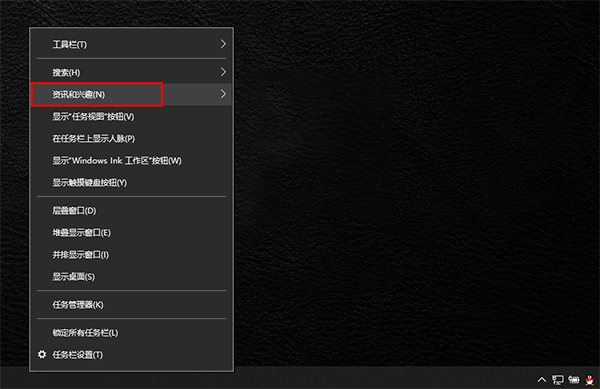Toggle 锁定所有任务栏(L)
Screen dimensions: 600x389
pos(131,333)
